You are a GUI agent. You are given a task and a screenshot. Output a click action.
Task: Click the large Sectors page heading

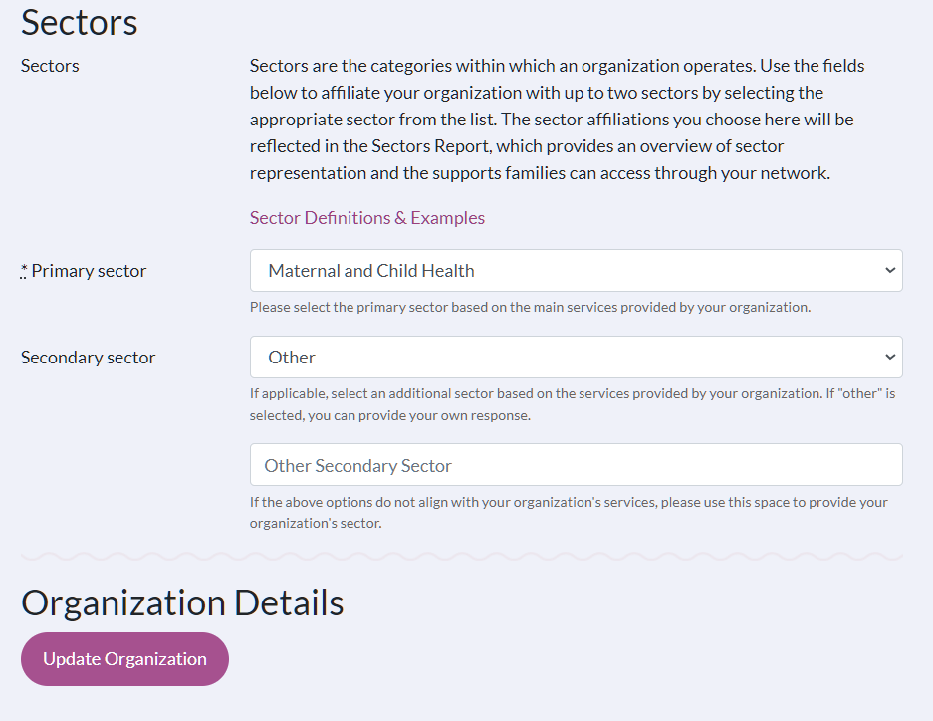(79, 22)
